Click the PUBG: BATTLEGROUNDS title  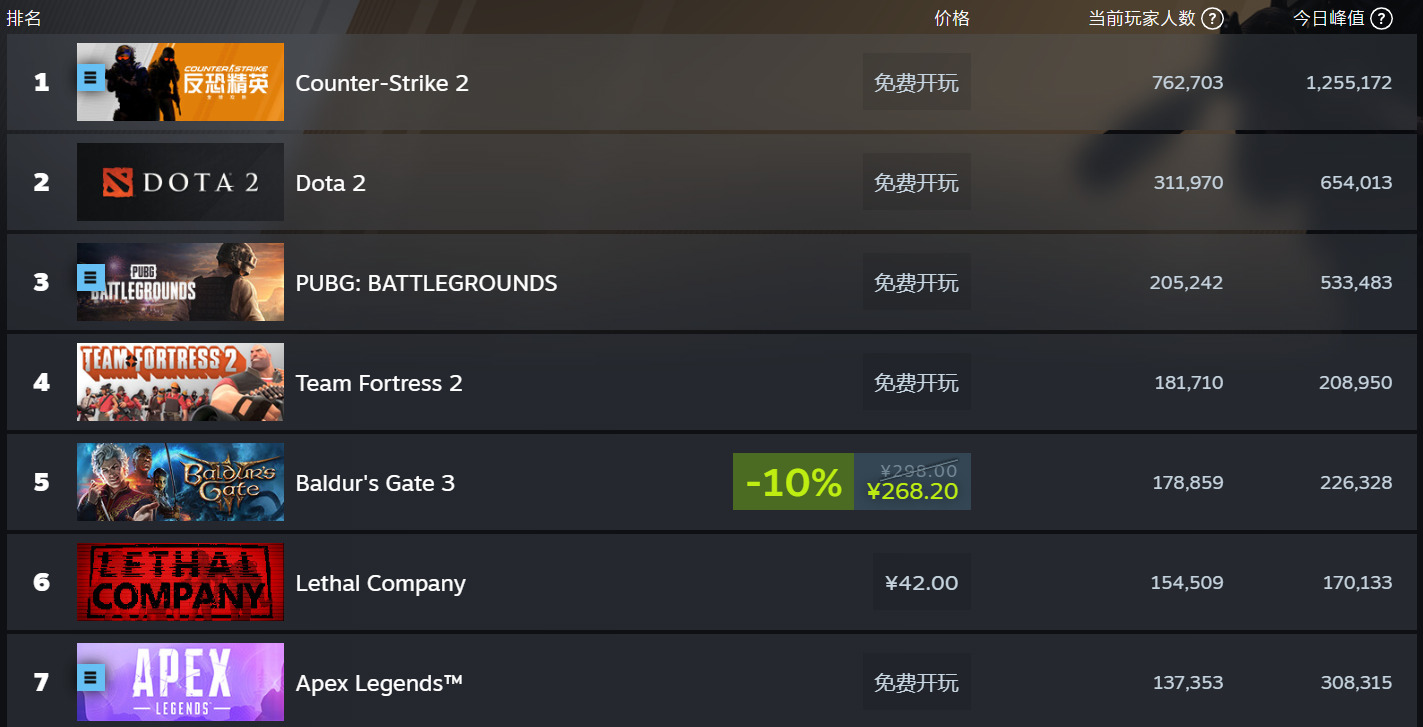coord(426,283)
